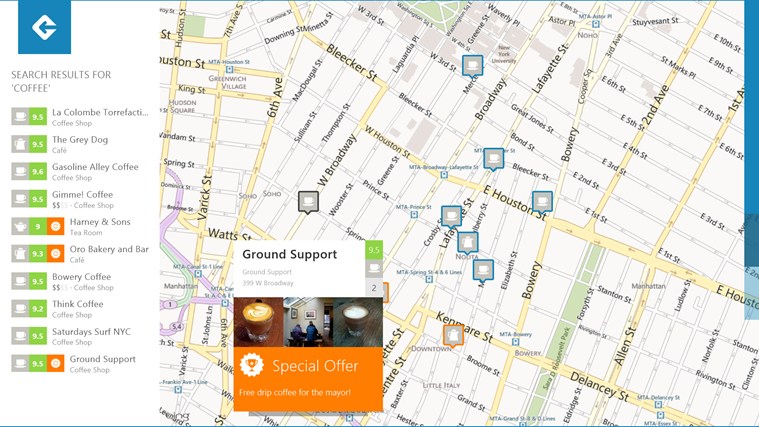Select Gimme! Coffee in the results list
The image size is (759, 427).
click(x=82, y=194)
